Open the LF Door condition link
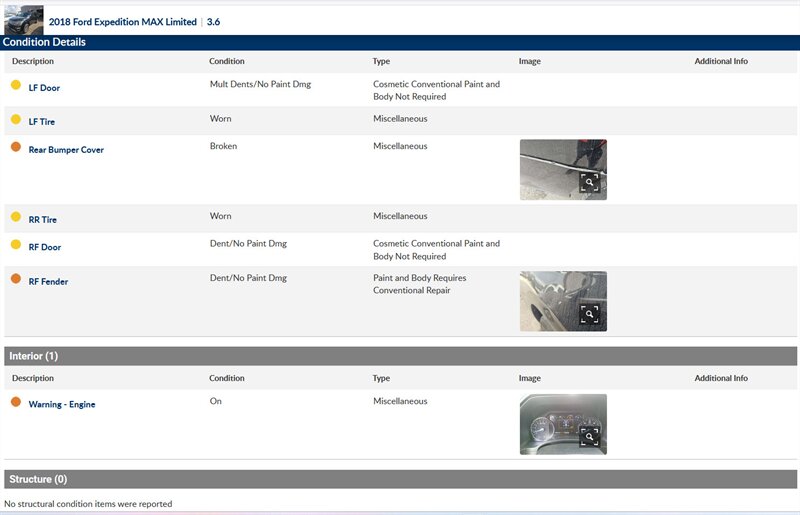The width and height of the screenshot is (800, 515). [44, 88]
